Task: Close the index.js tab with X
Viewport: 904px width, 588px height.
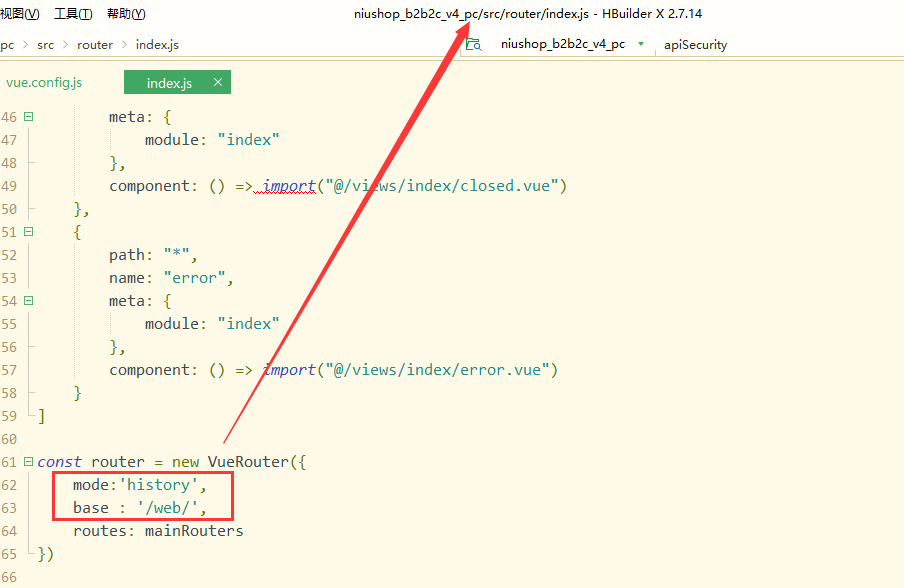Action: click(217, 82)
